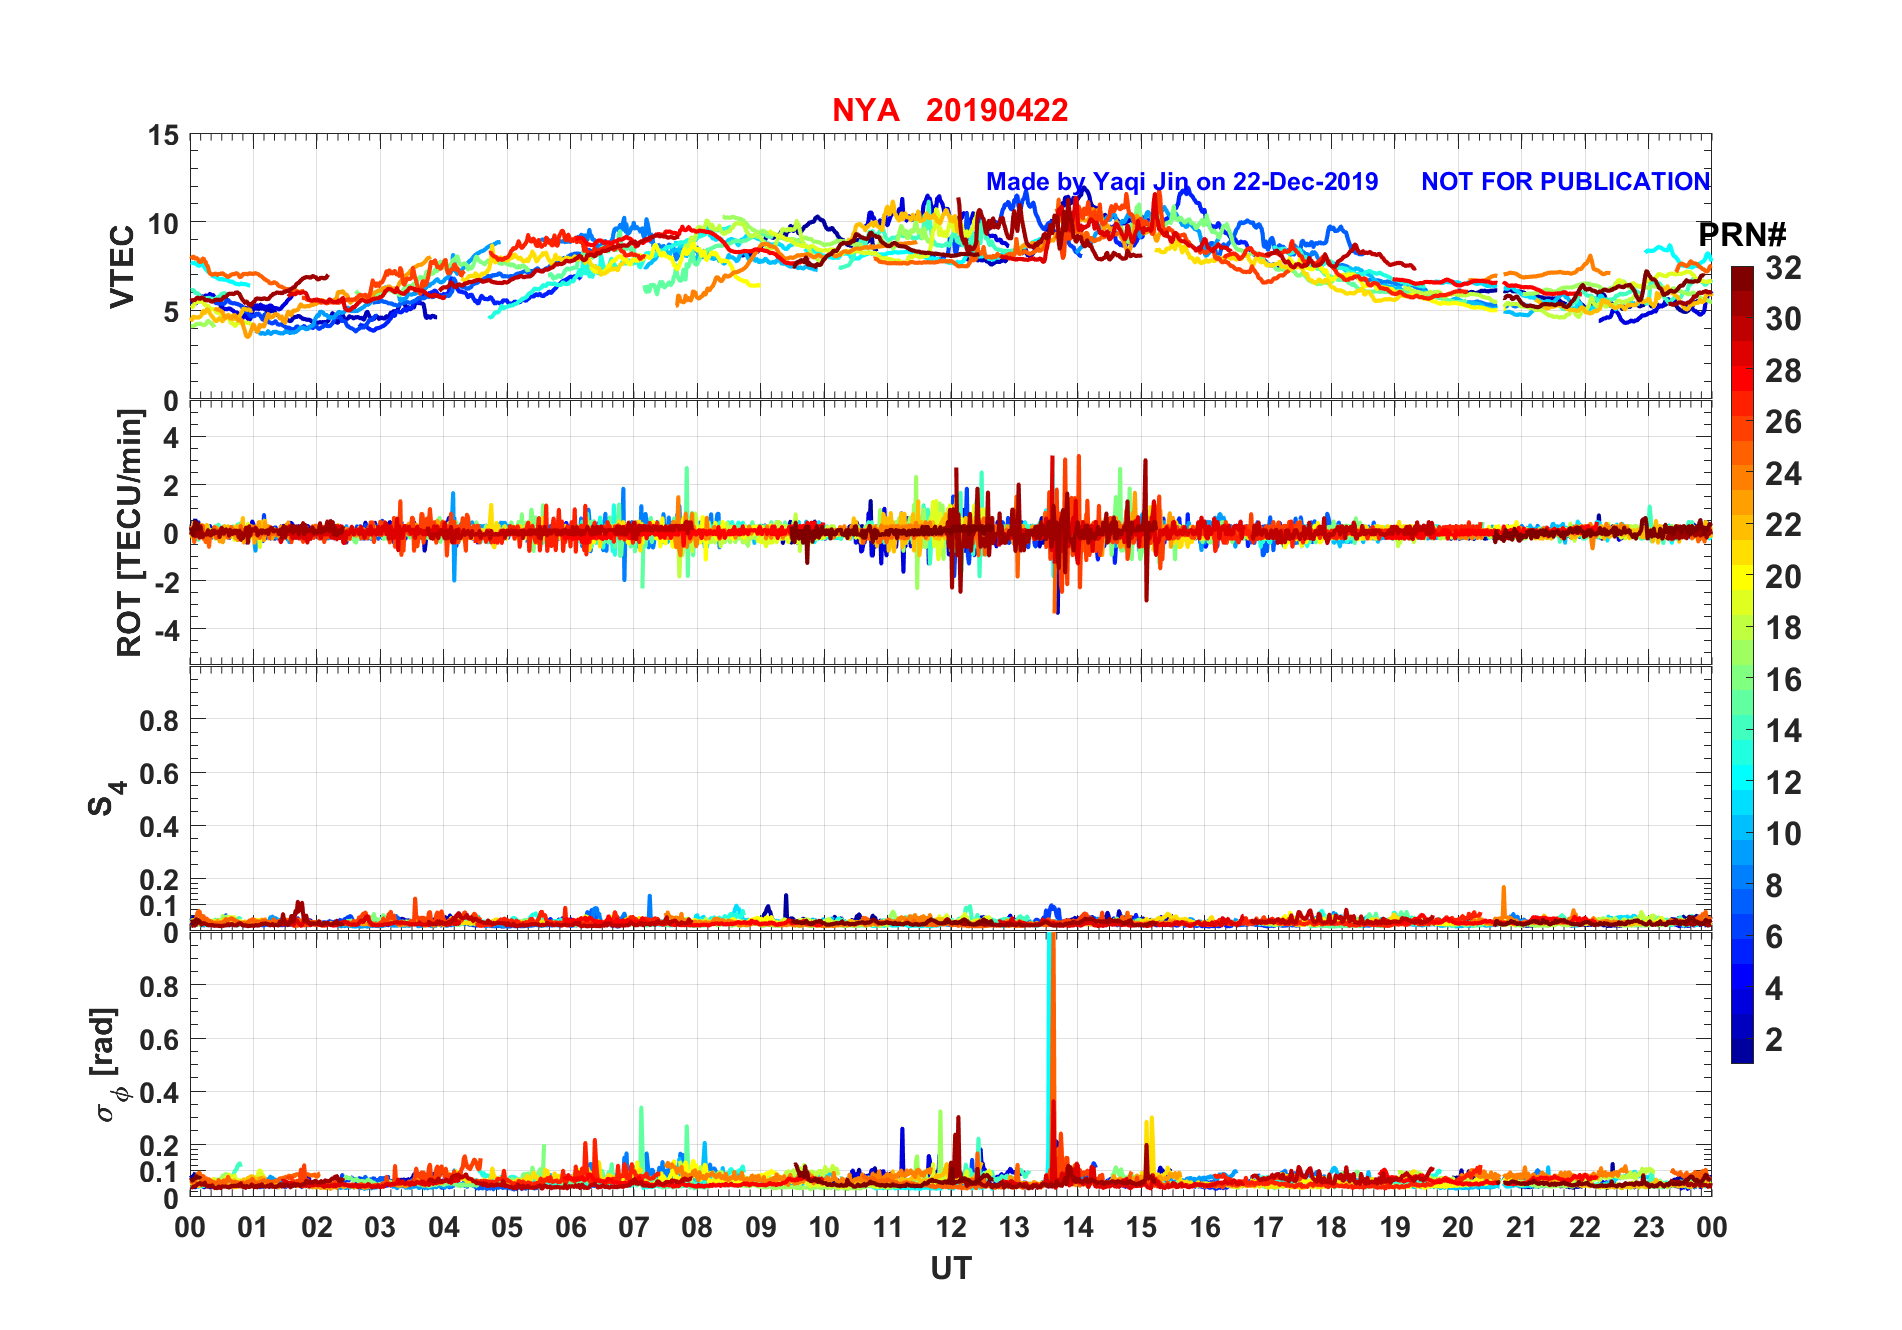Click the UT axis tick label "09"
Image resolution: width=1902 pixels, height=1330 pixels.
[x=761, y=1227]
